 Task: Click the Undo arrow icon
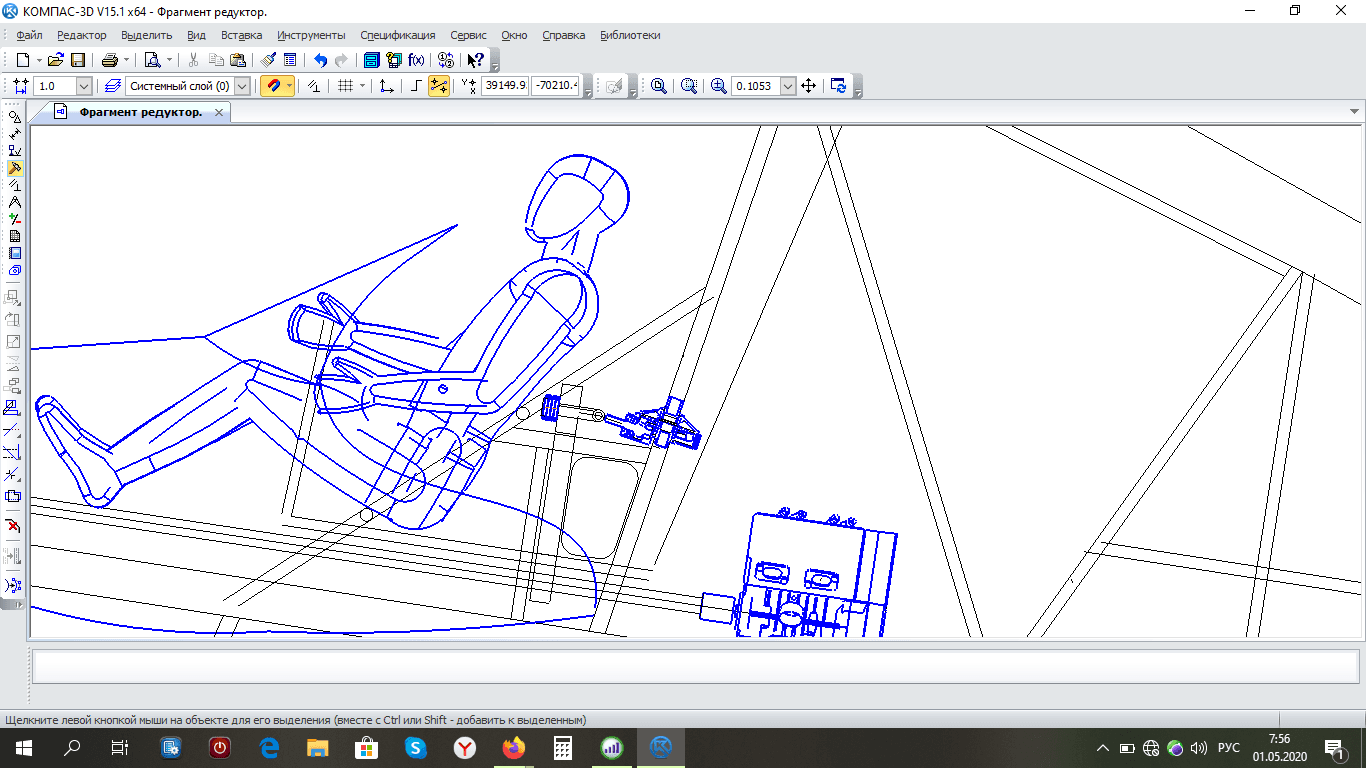click(x=320, y=60)
